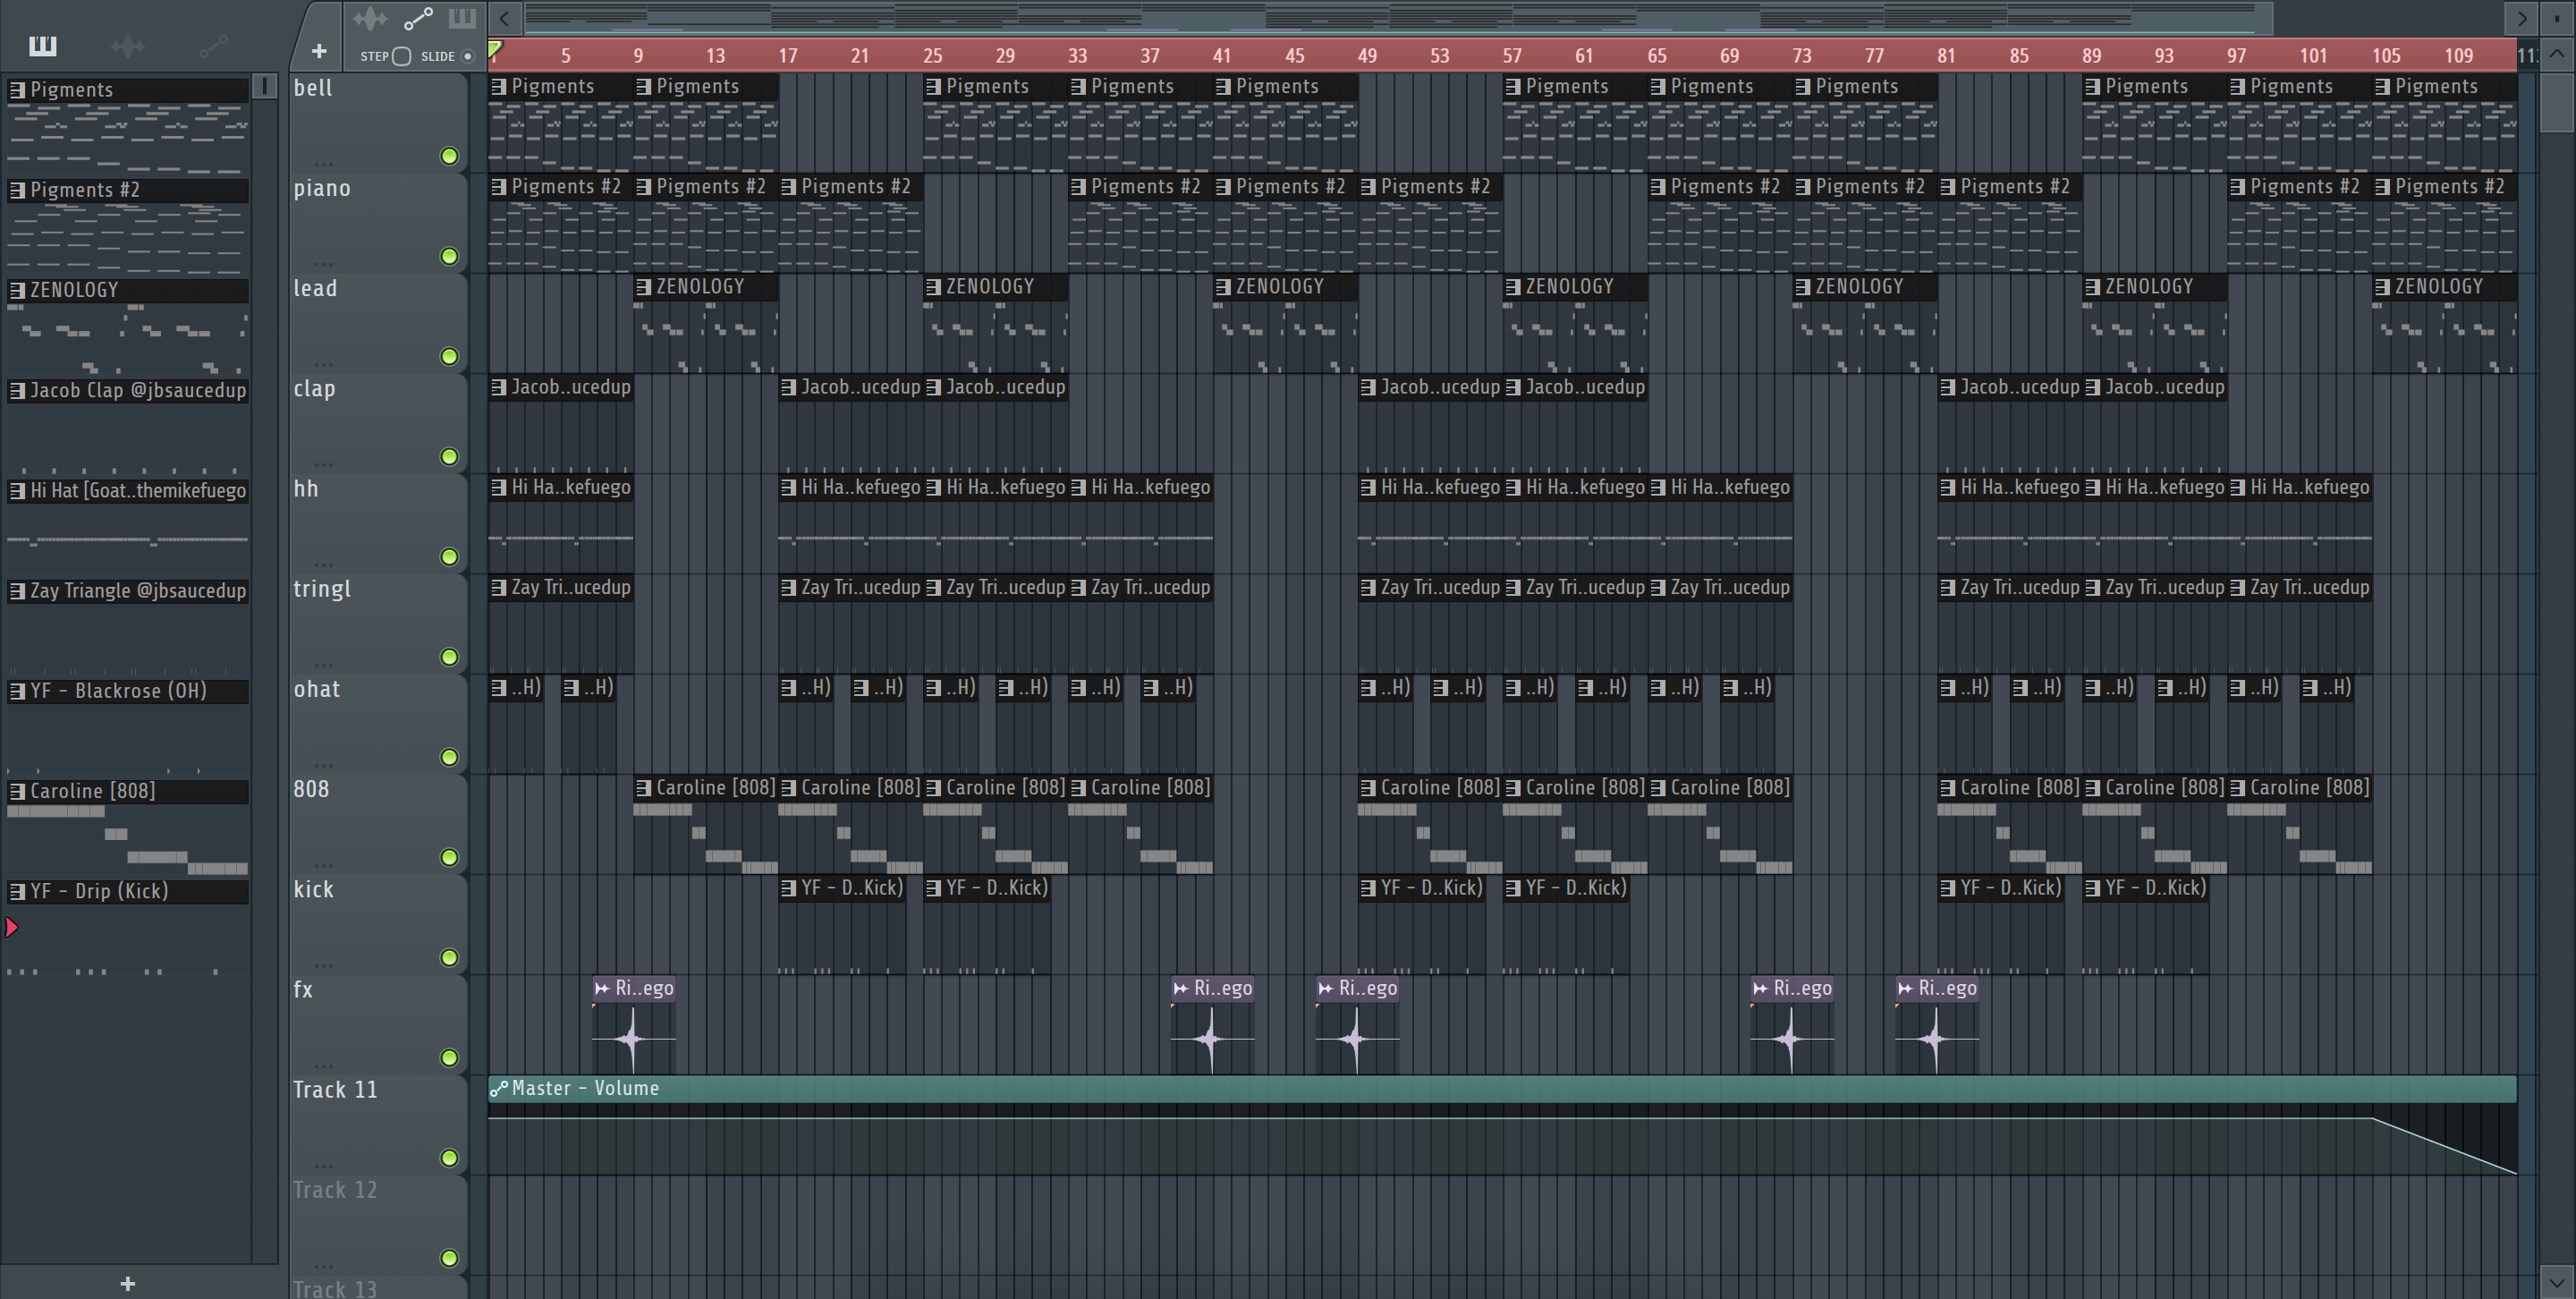
Task: Show patterns in the picker panel
Action: click(43, 46)
